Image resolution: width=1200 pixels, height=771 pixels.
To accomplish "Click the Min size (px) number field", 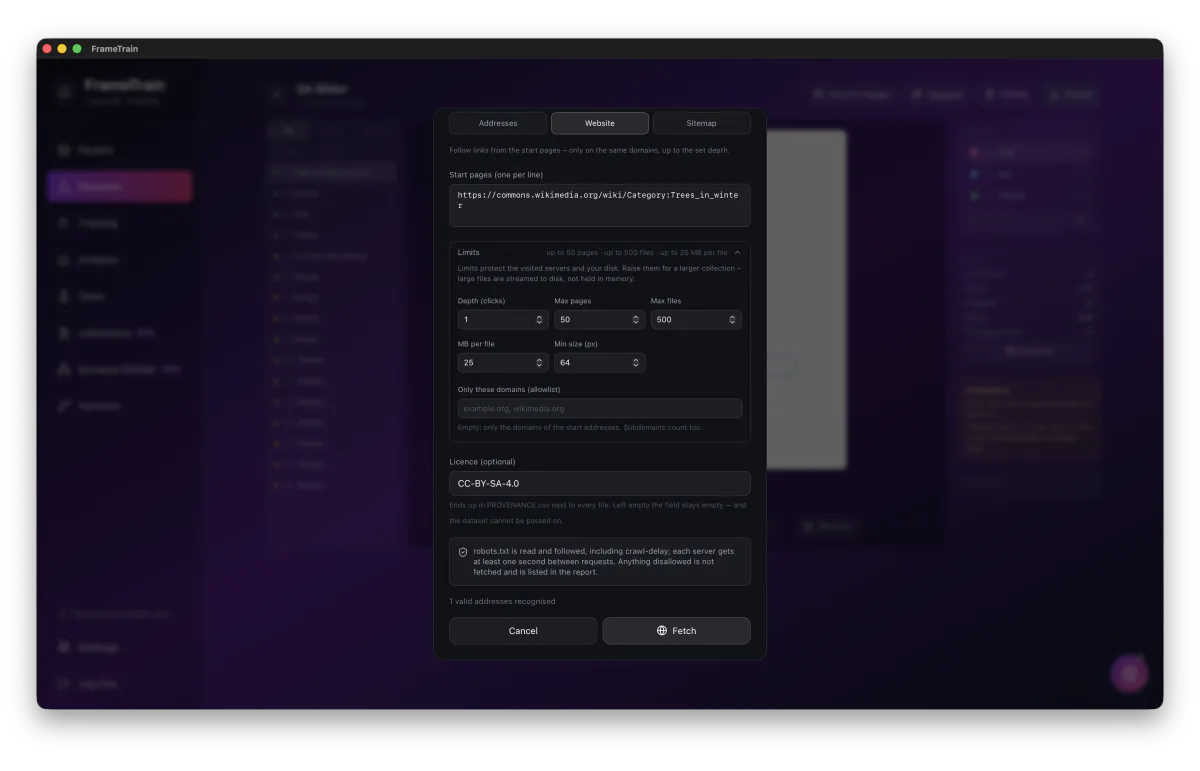I will pyautogui.click(x=600, y=363).
